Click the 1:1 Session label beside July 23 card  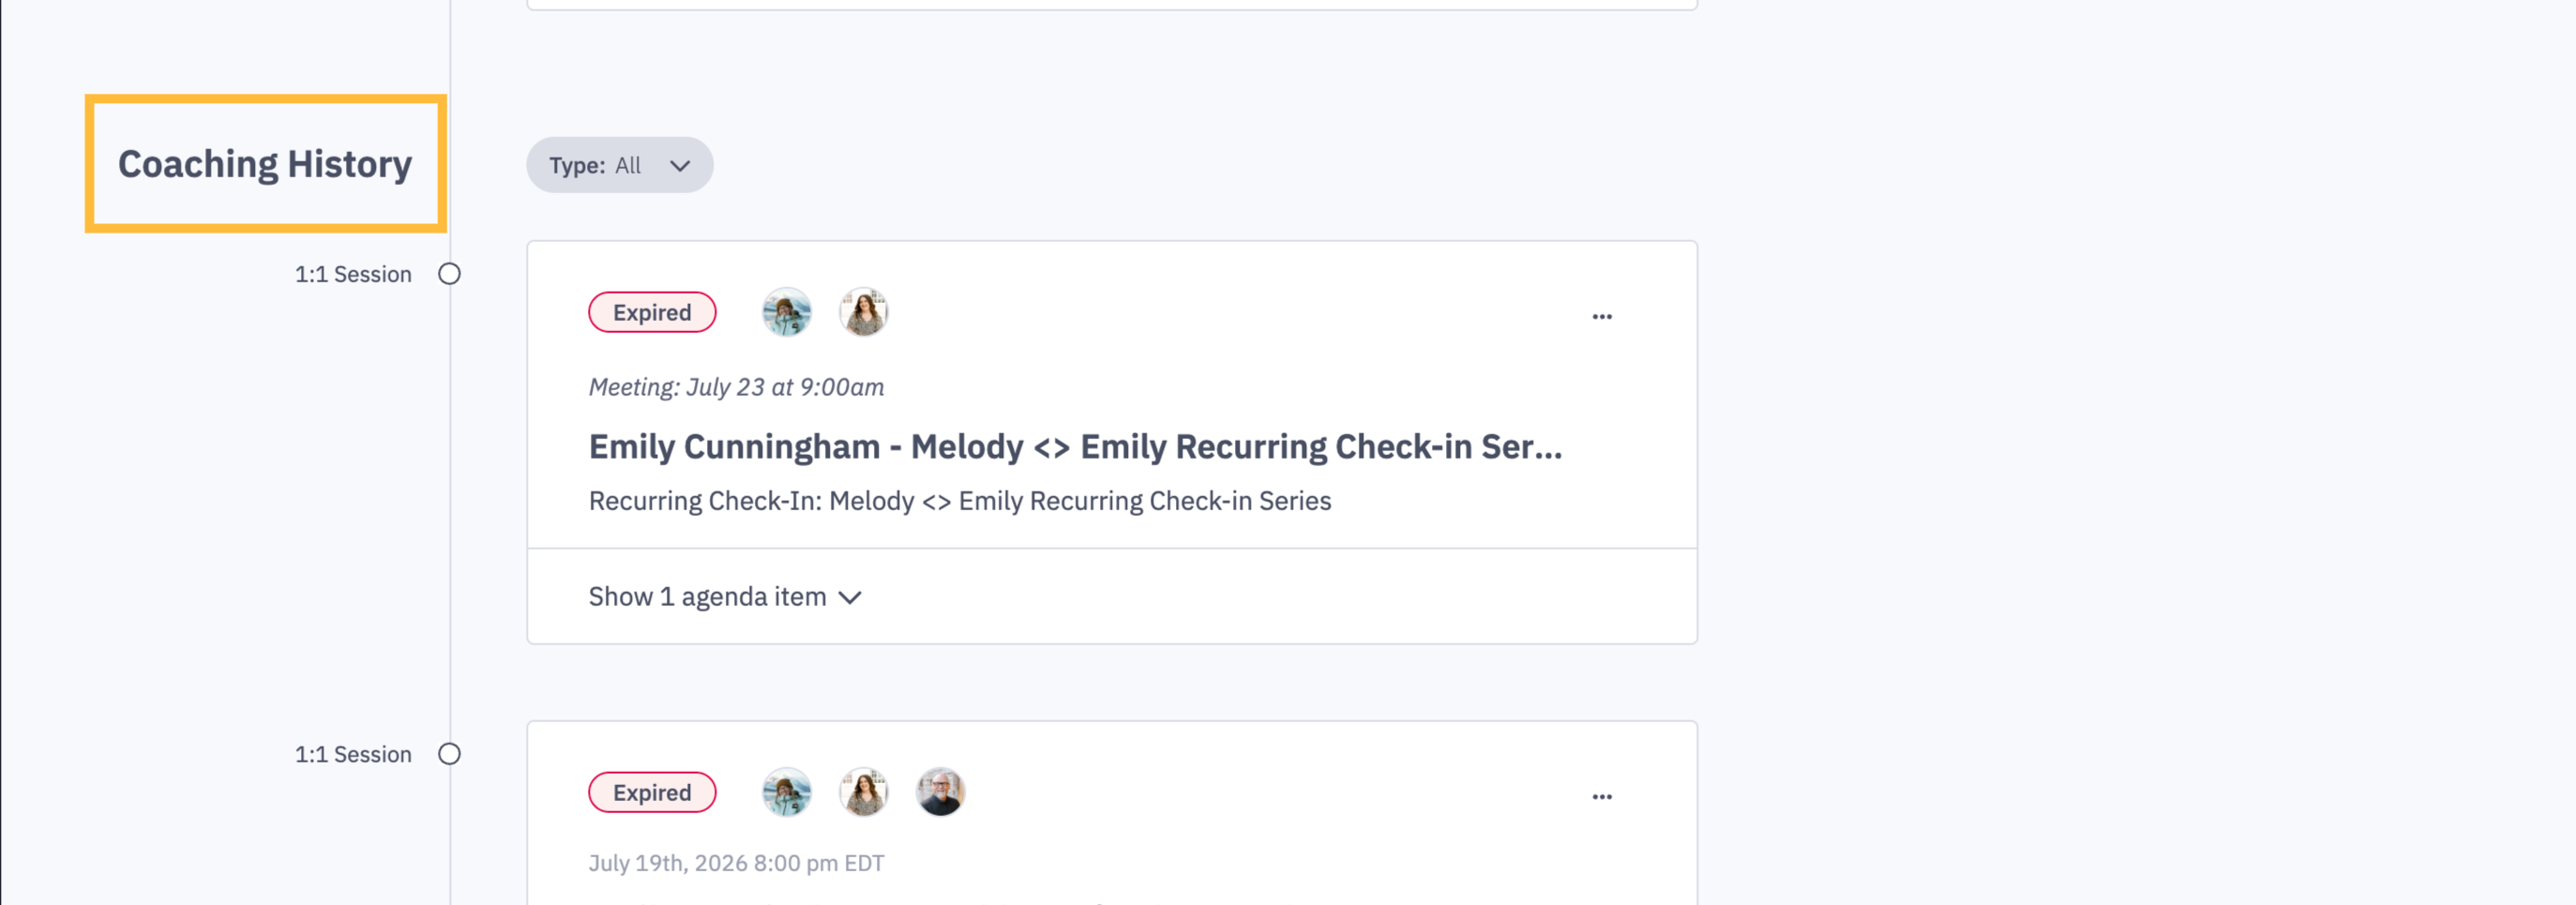click(353, 274)
